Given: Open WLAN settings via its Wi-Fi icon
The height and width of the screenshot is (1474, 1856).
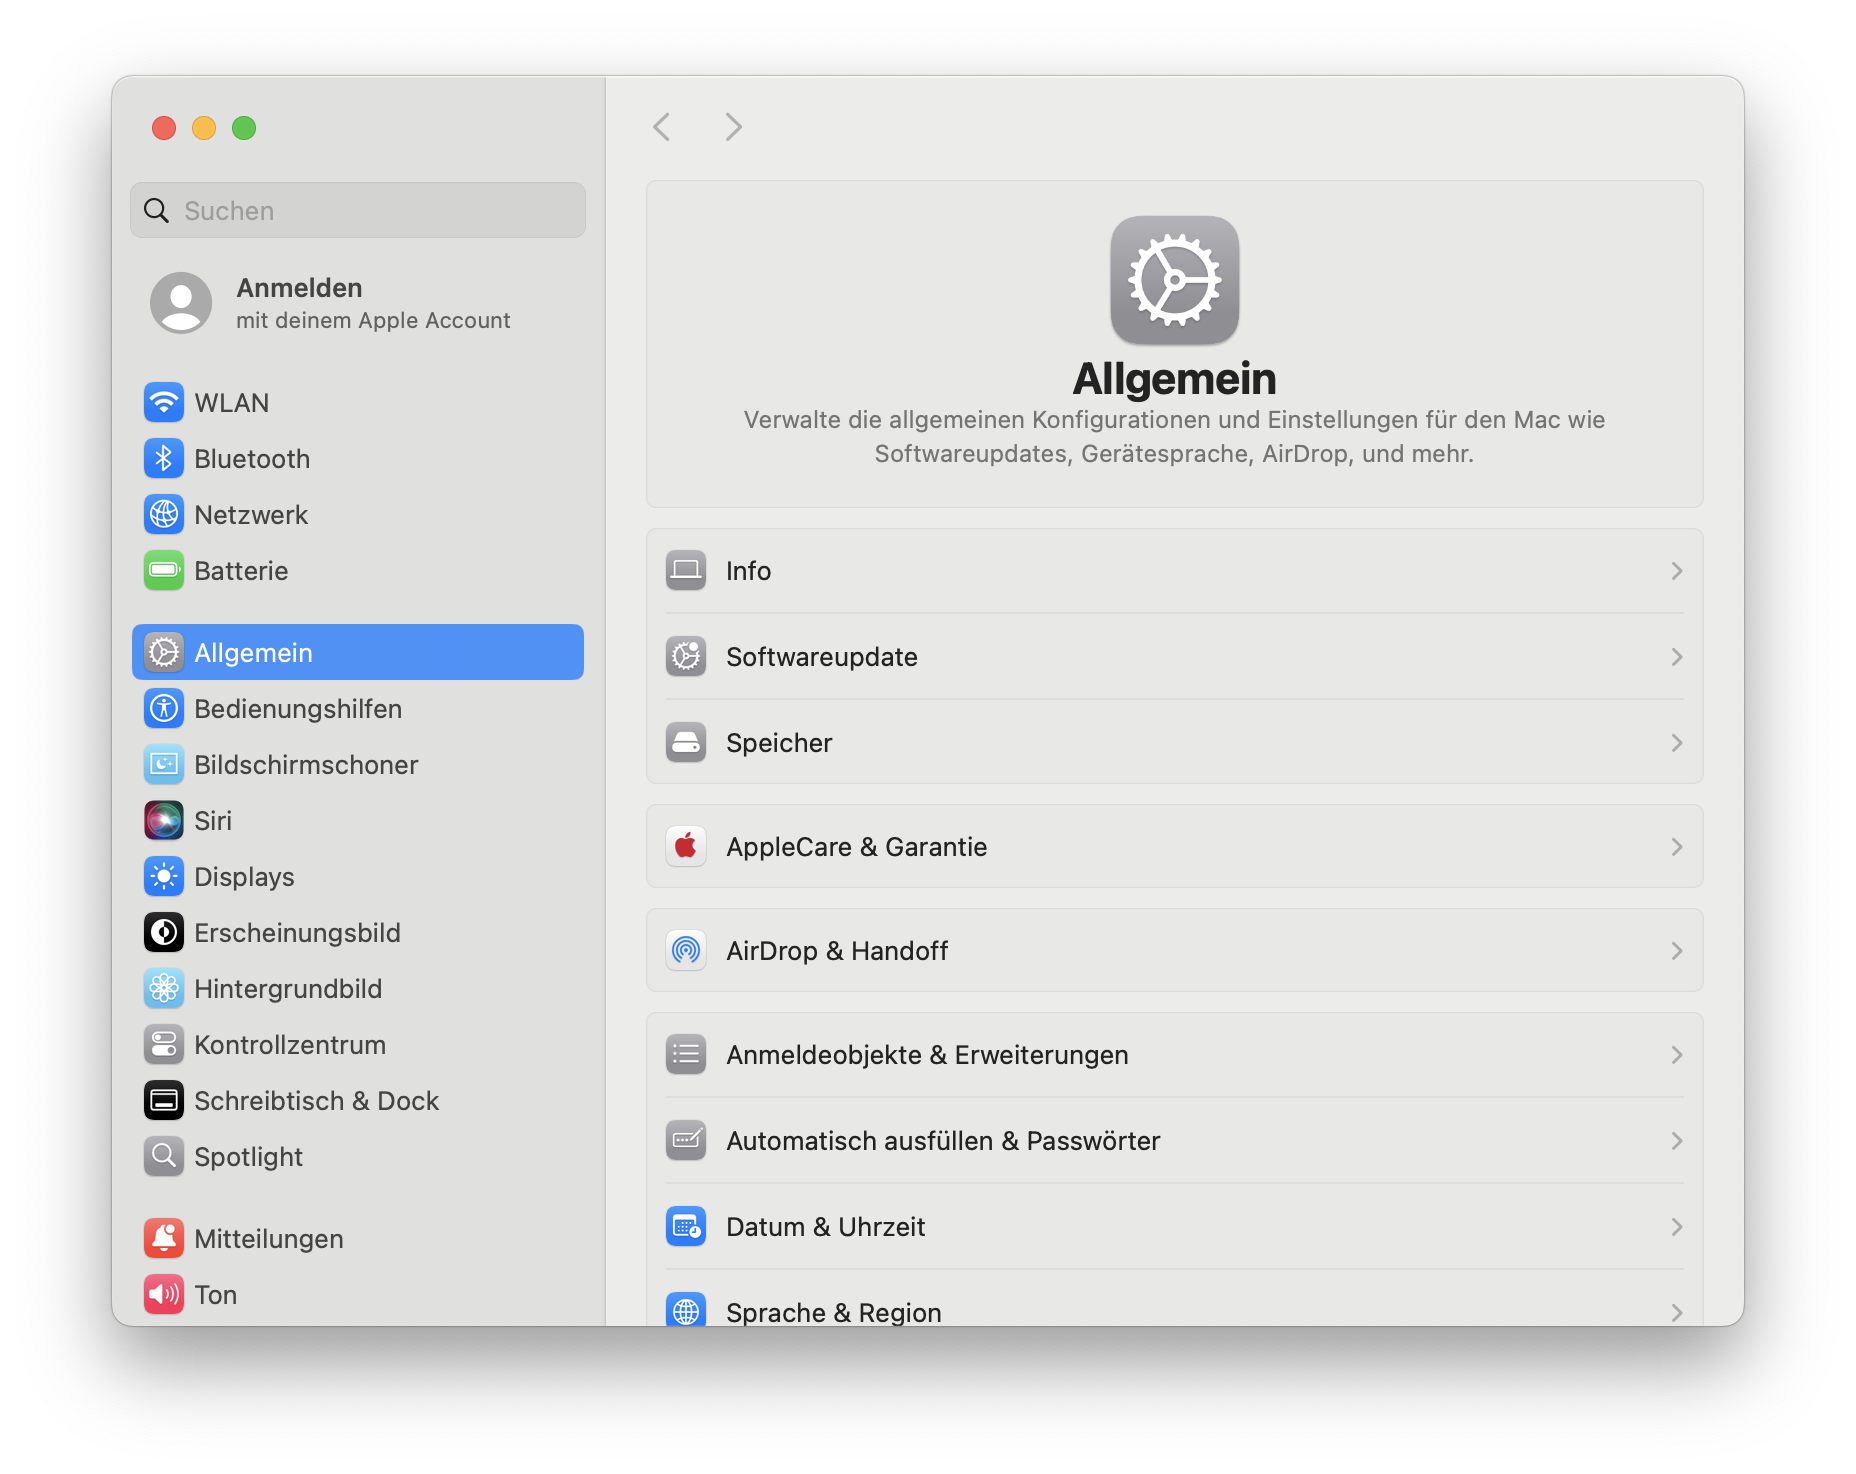Looking at the screenshot, I should (x=164, y=403).
